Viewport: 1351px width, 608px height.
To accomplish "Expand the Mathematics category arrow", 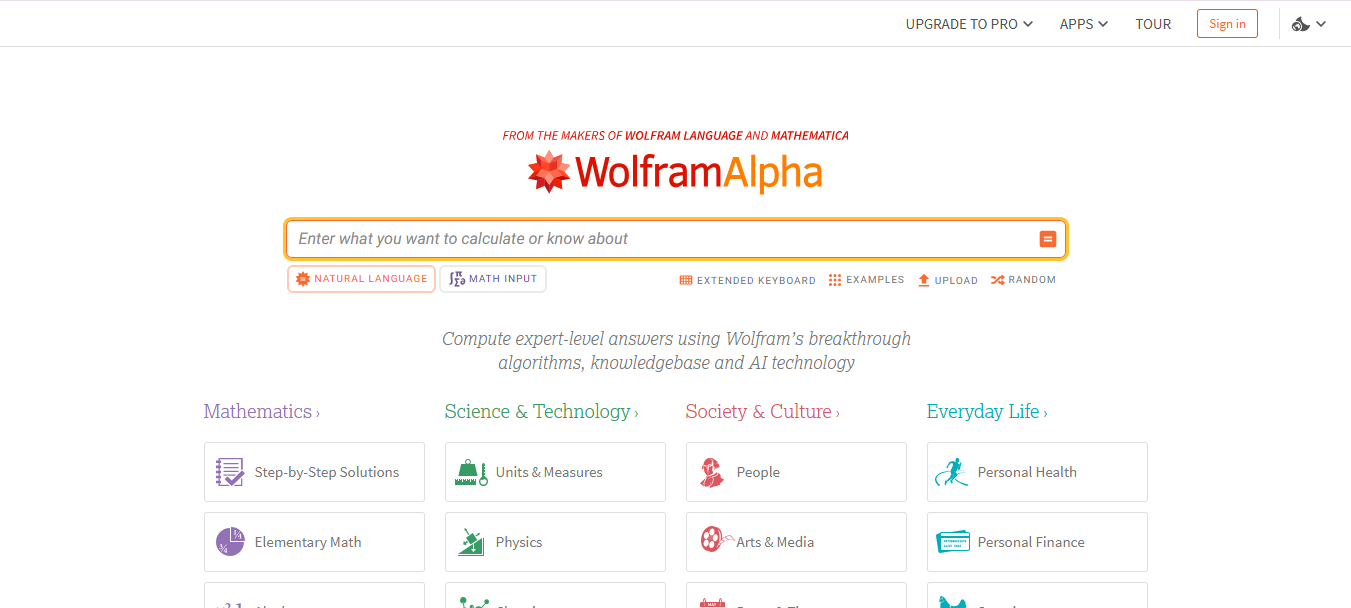I will pos(318,413).
